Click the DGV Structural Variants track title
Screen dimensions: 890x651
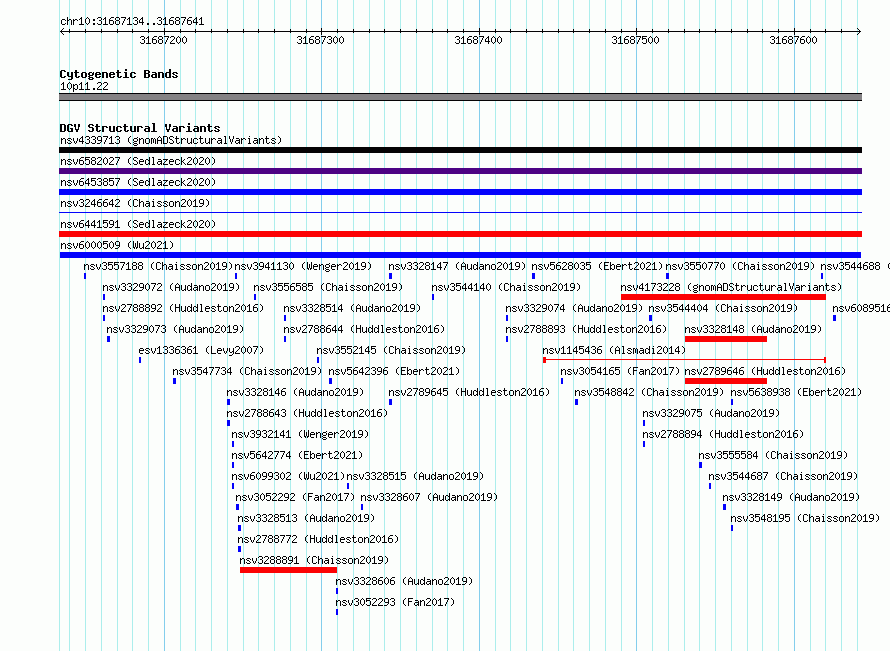tap(140, 128)
